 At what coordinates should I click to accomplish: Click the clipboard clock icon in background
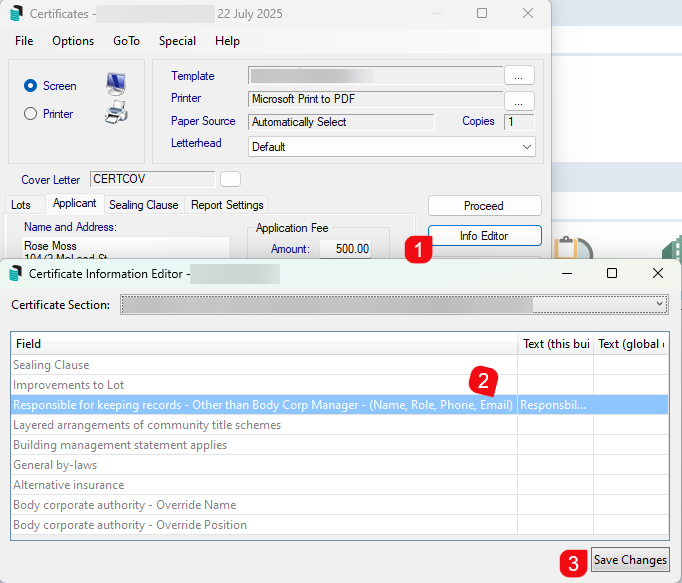pos(573,247)
